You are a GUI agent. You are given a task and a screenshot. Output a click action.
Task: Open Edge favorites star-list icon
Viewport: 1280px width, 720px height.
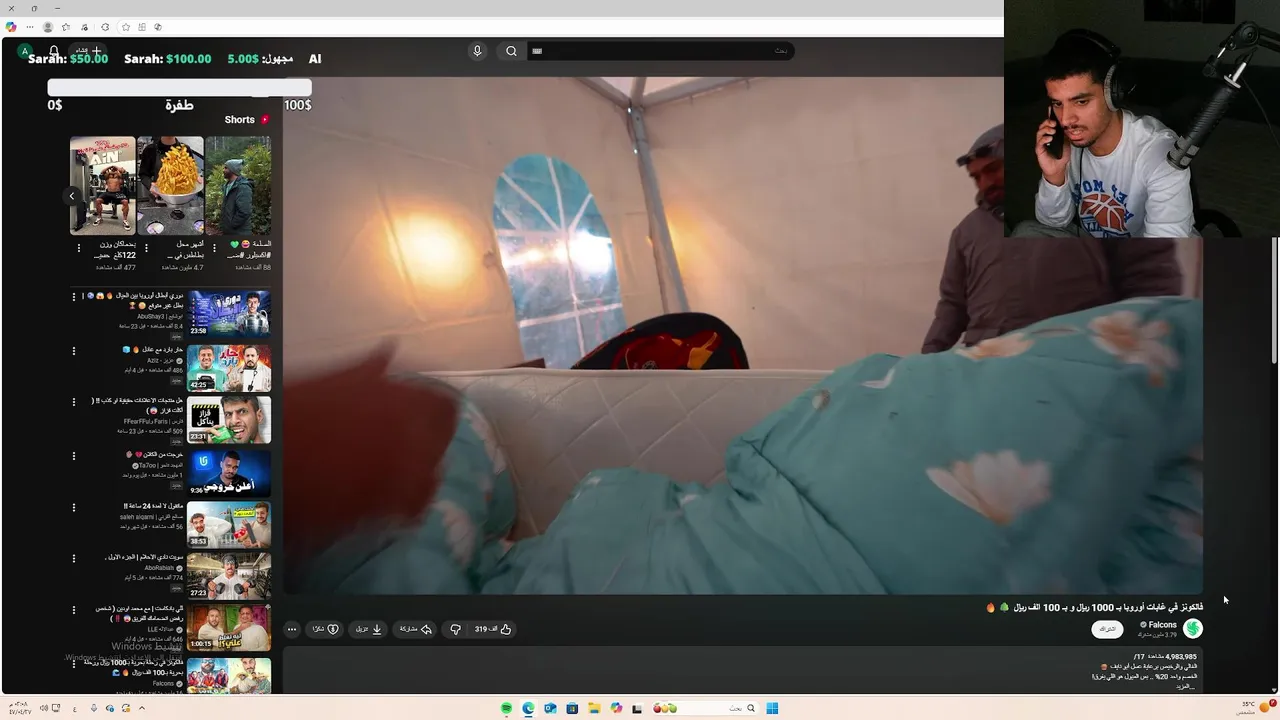click(66, 27)
